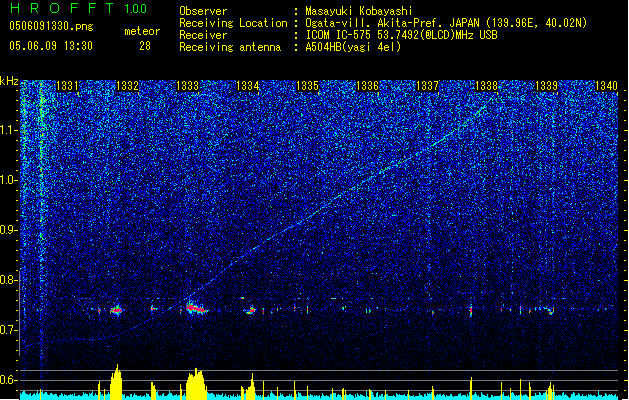
Task: Click time marker 1337
Action: (x=428, y=86)
